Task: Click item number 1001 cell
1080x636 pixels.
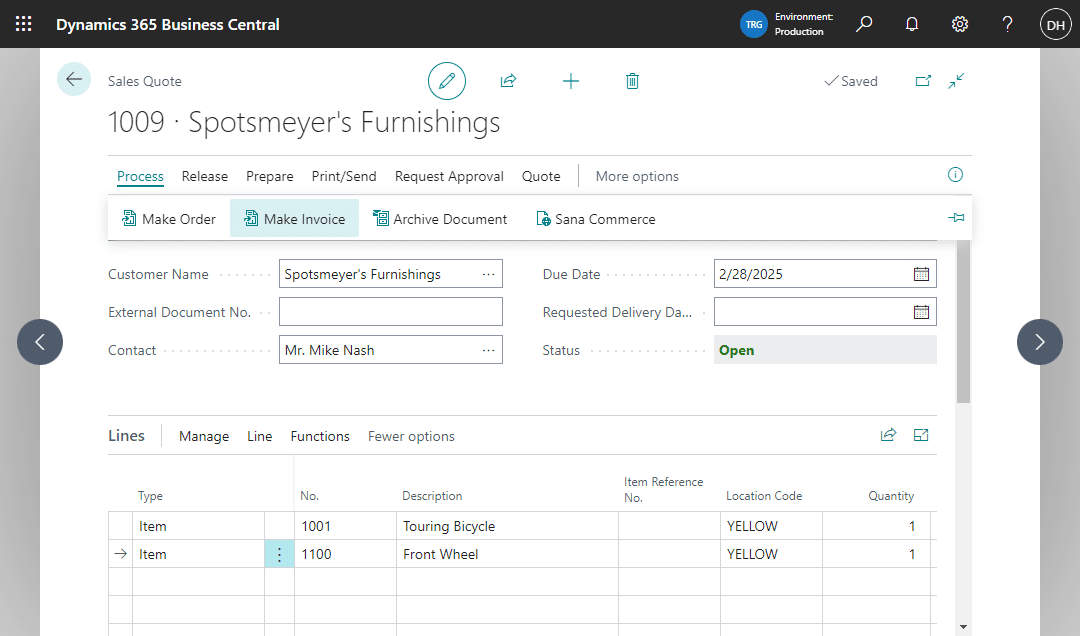Action: (345, 526)
